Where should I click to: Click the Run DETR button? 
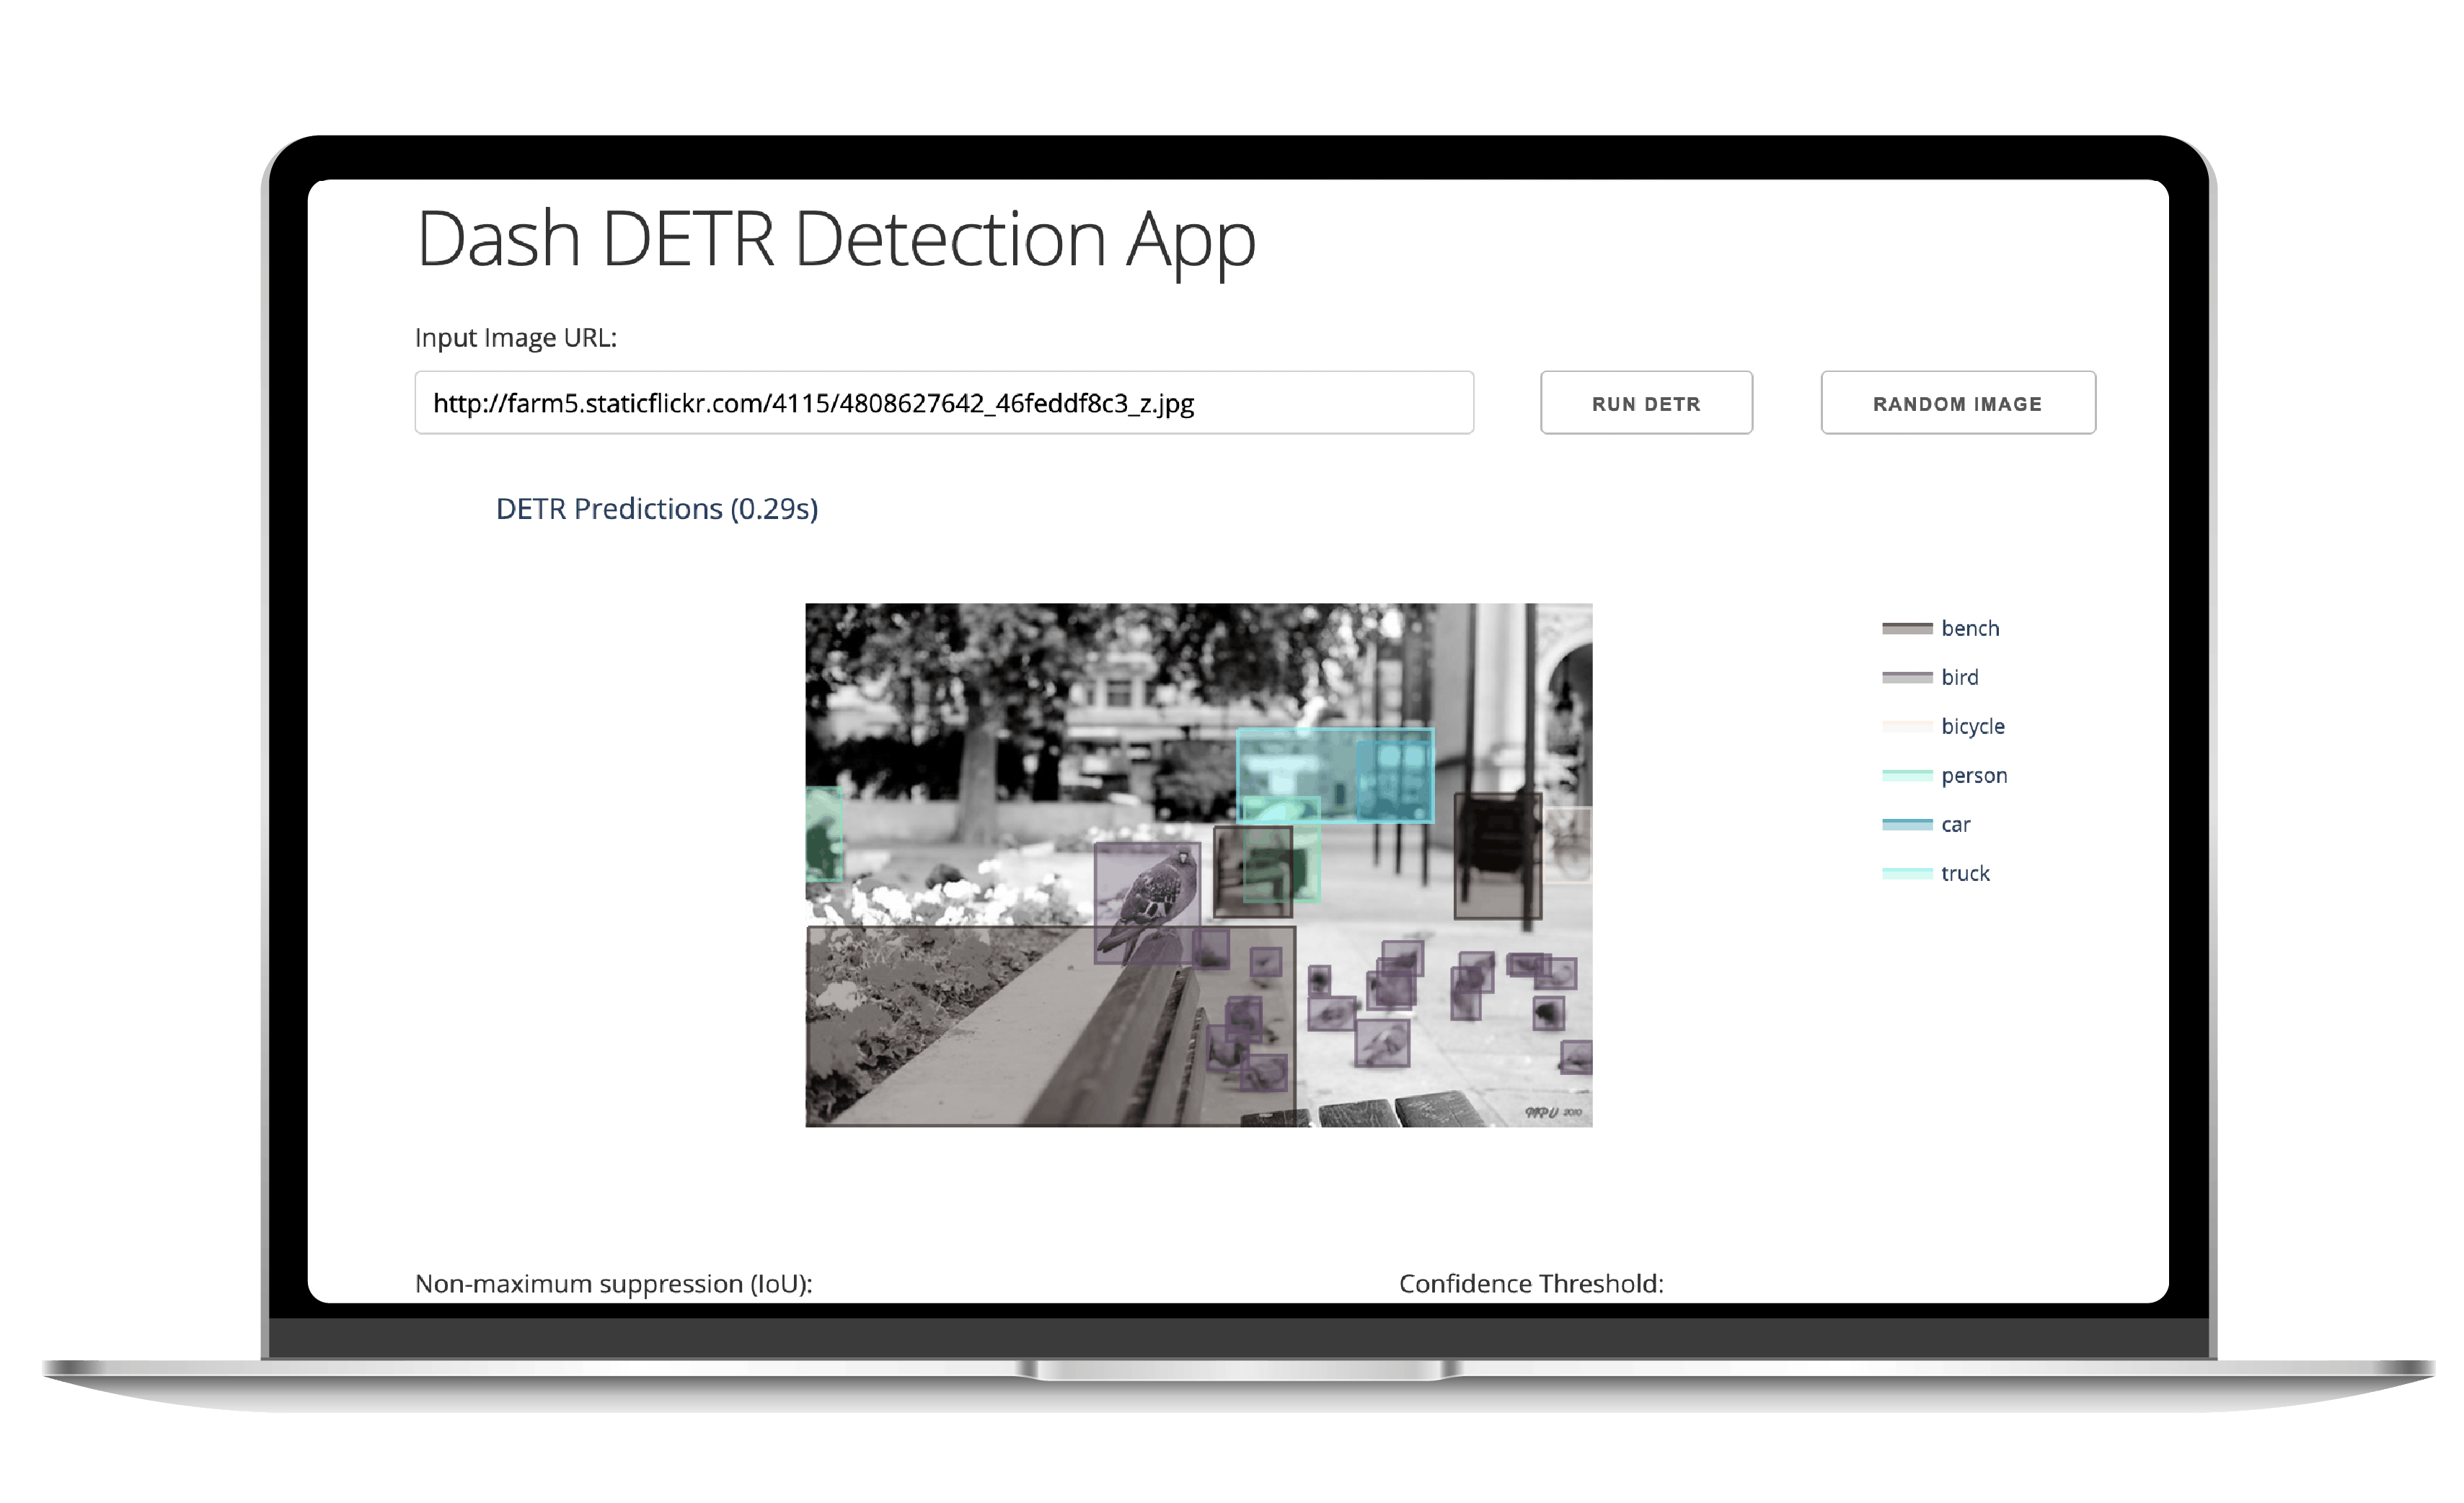tap(1646, 403)
